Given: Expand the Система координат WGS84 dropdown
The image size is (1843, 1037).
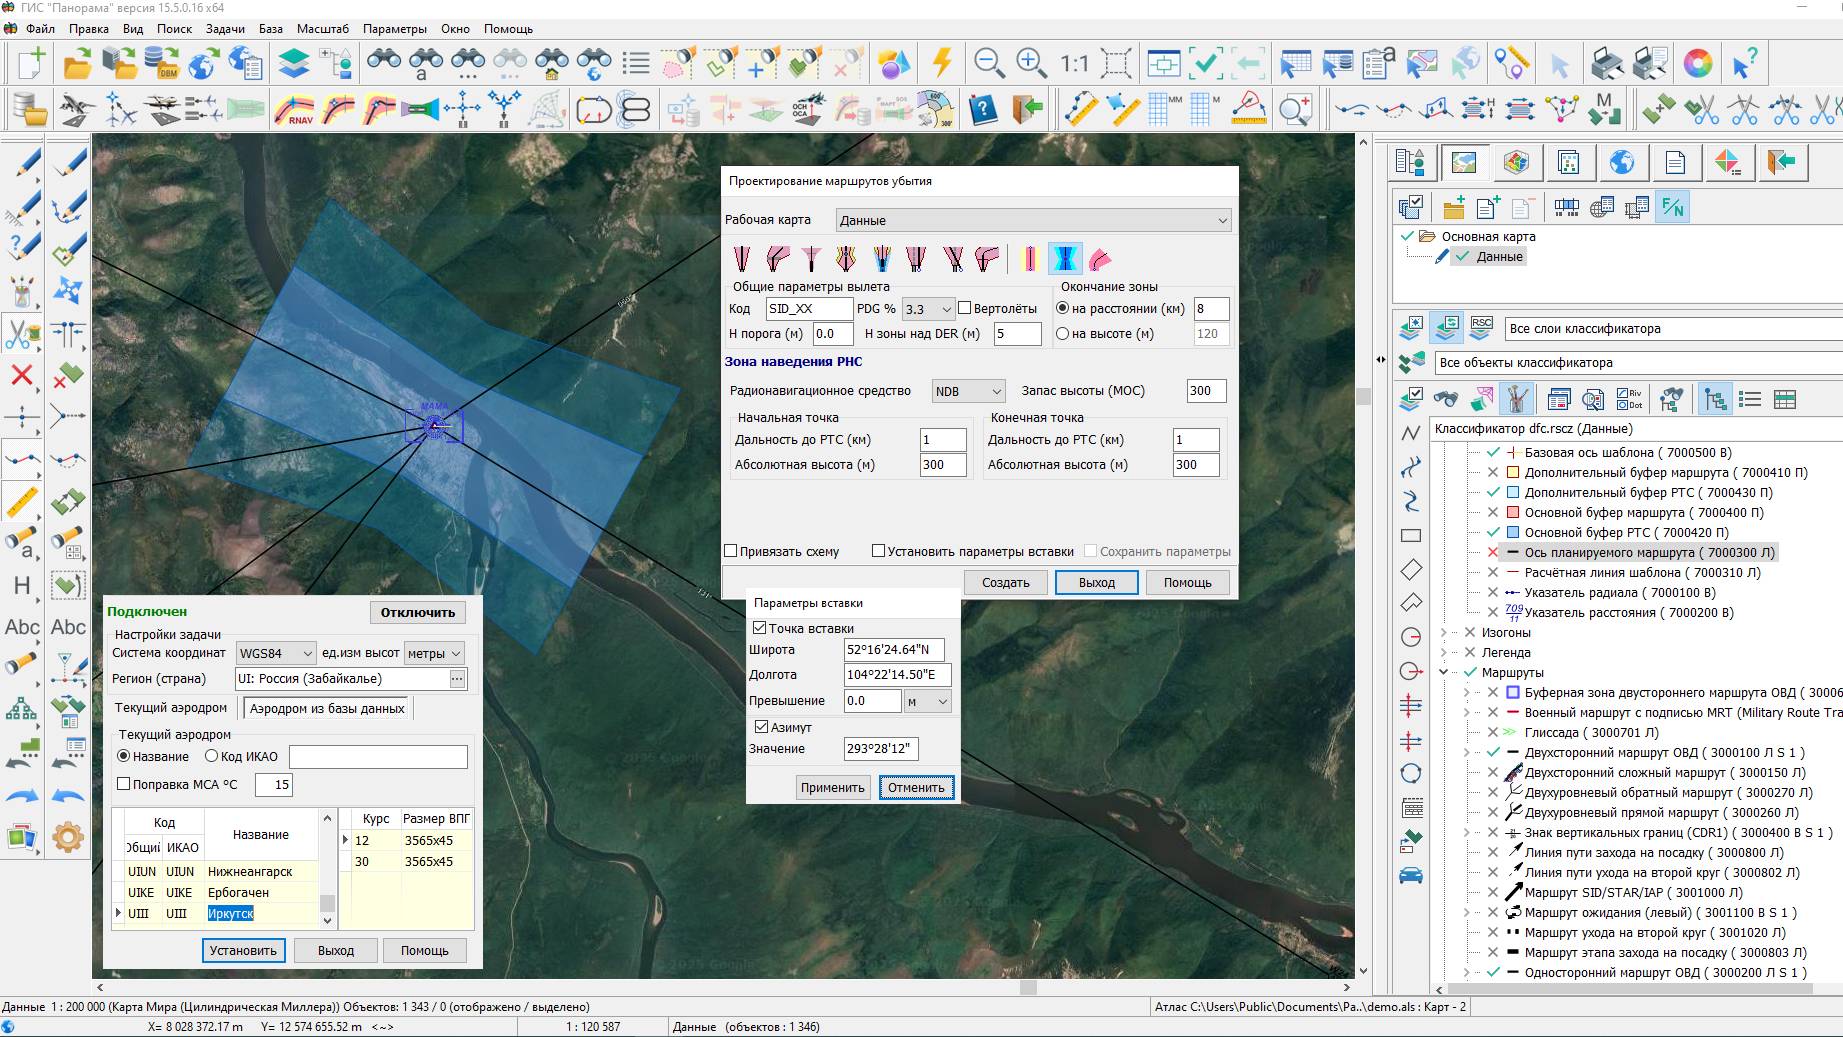Looking at the screenshot, I should click(x=275, y=653).
